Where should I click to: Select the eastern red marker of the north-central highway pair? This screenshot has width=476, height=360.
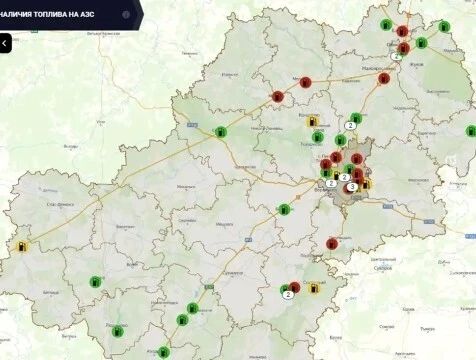tap(306, 82)
